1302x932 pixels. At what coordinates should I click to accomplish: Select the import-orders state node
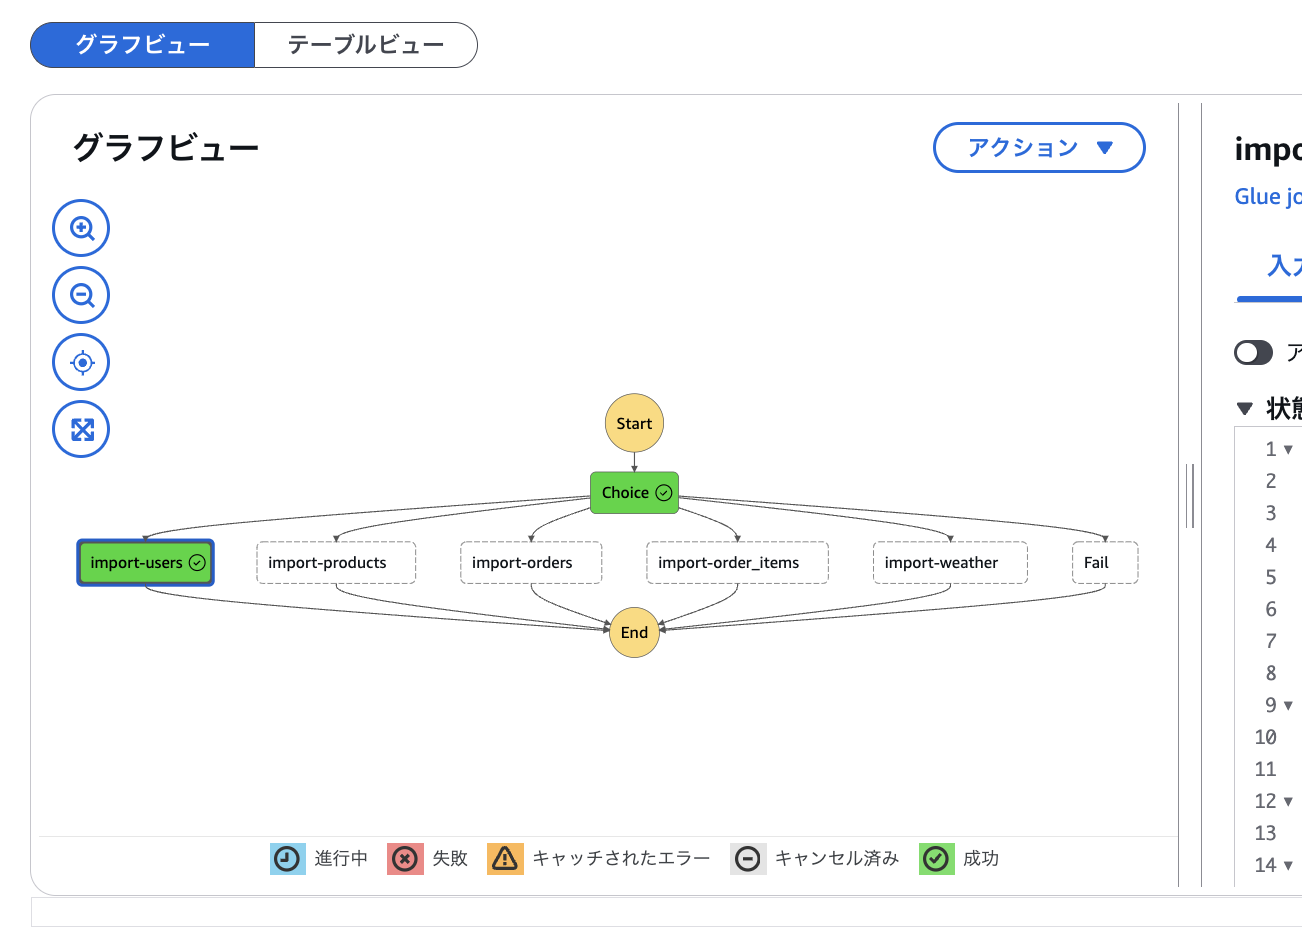(x=531, y=563)
